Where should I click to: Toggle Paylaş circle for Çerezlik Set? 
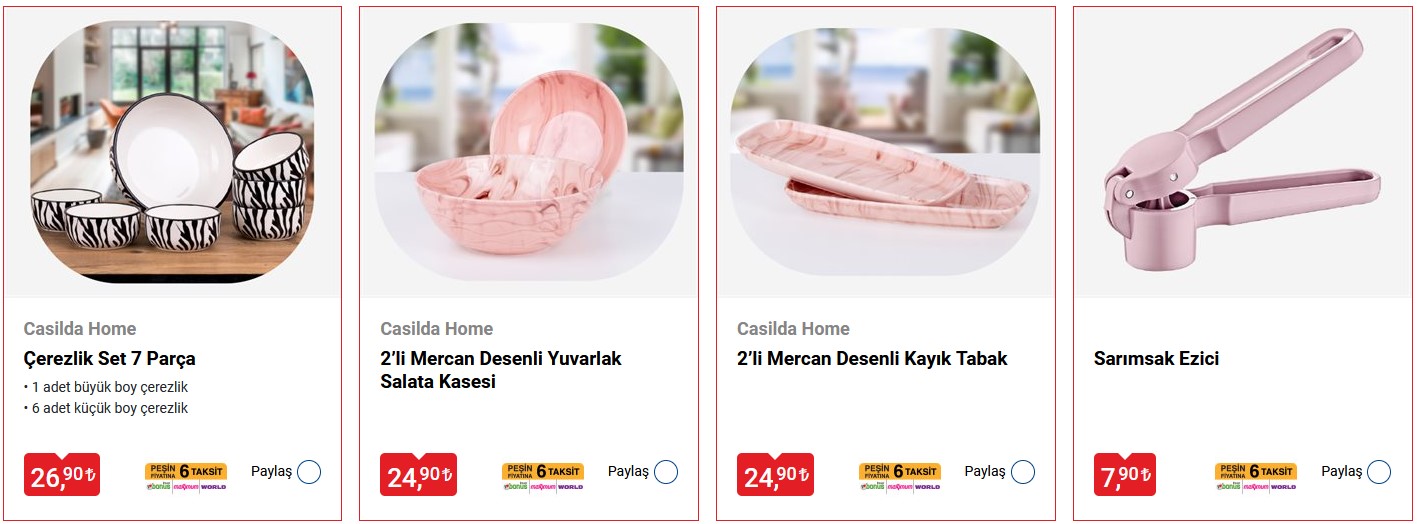(x=309, y=472)
